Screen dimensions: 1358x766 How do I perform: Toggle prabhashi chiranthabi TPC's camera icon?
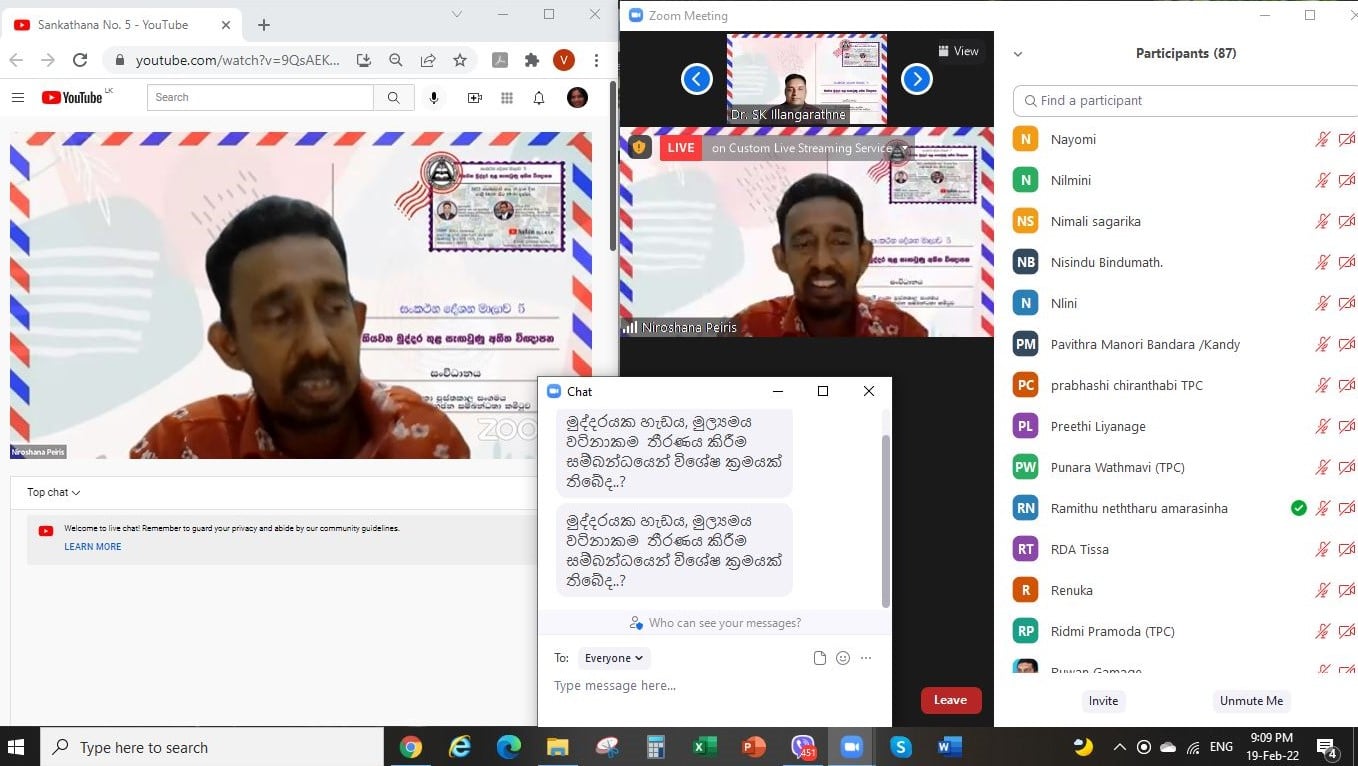coord(1347,385)
